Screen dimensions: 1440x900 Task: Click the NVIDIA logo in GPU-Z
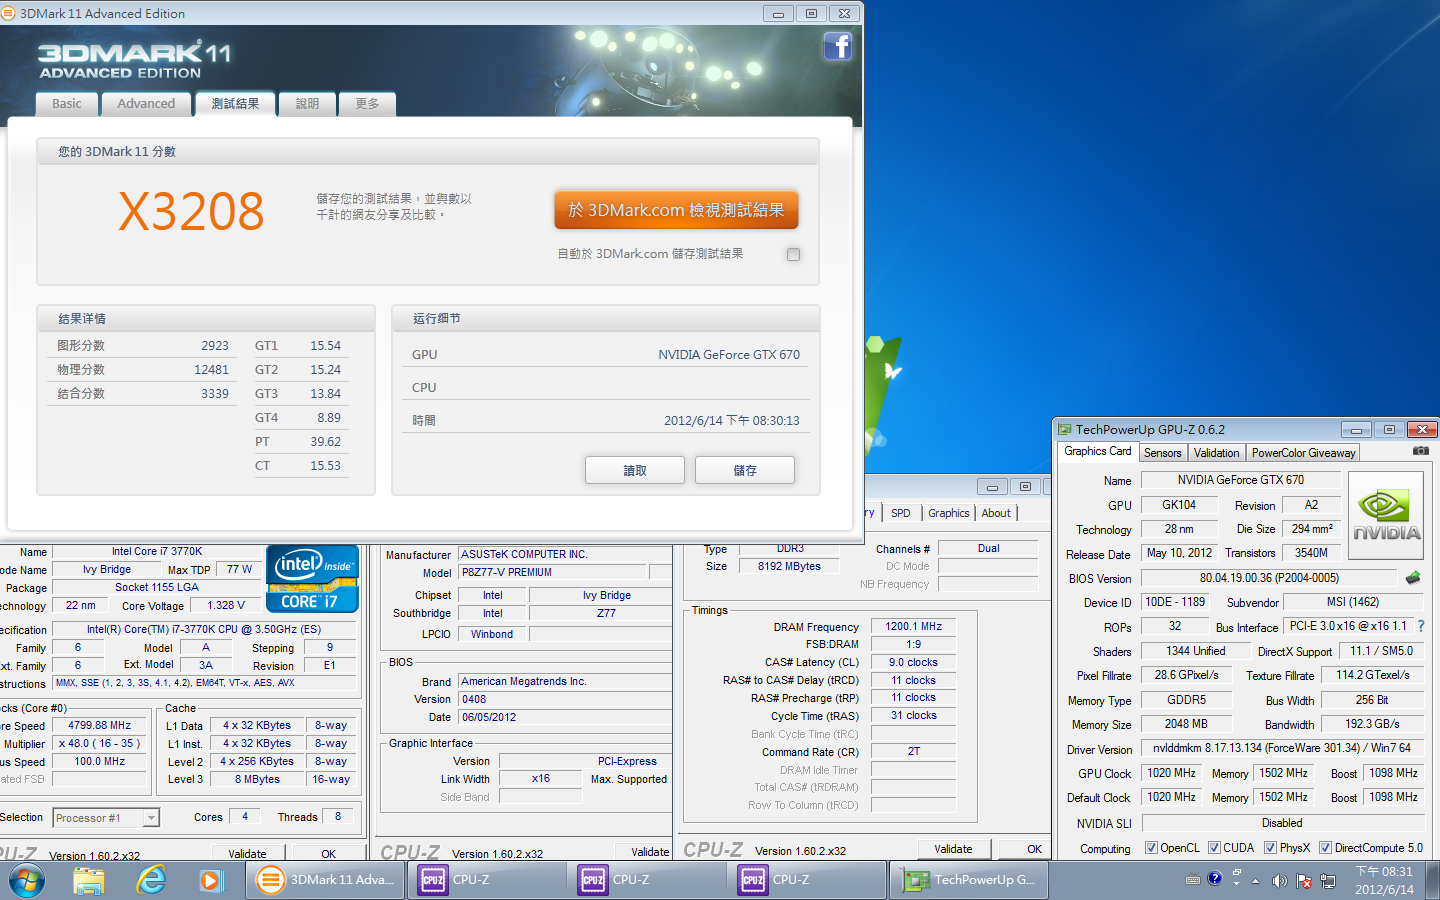pyautogui.click(x=1386, y=516)
